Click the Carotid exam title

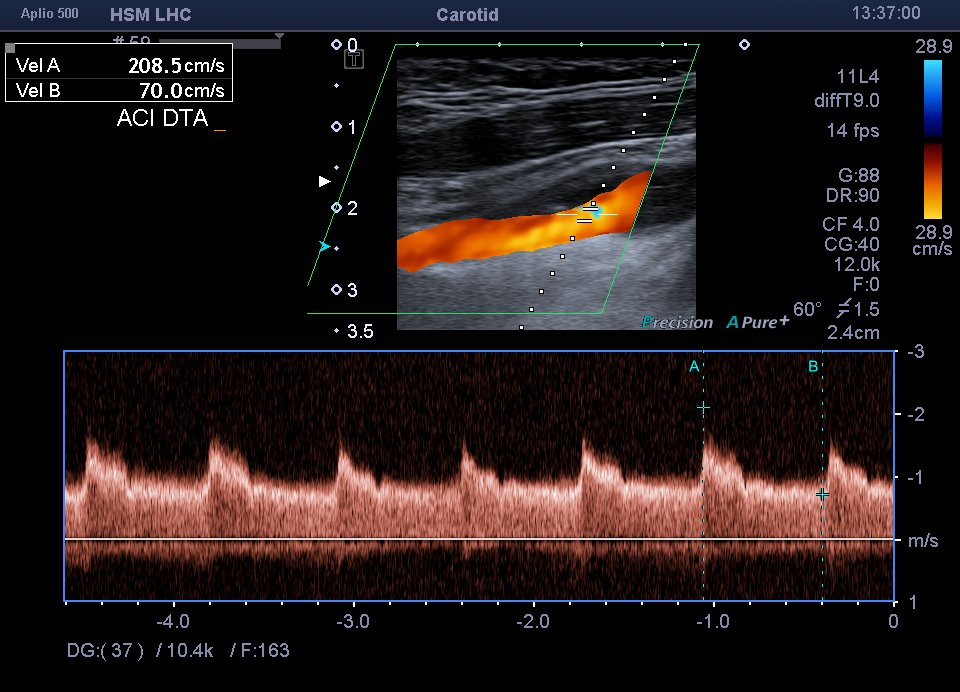click(467, 15)
